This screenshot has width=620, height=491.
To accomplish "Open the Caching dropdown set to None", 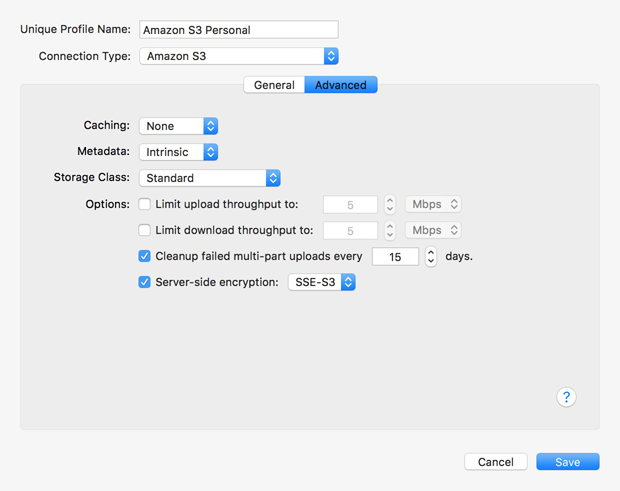I will pos(178,126).
